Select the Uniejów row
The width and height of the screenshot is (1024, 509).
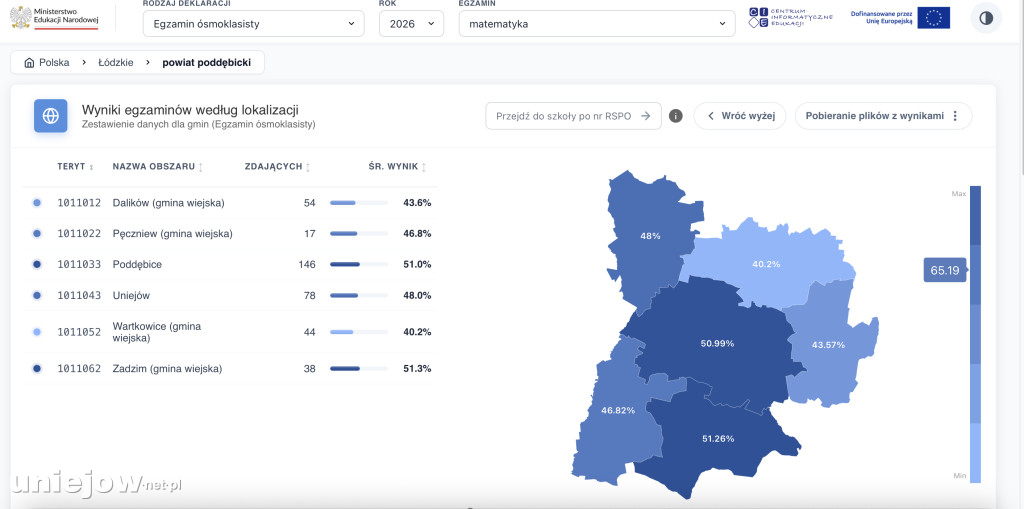[231, 295]
